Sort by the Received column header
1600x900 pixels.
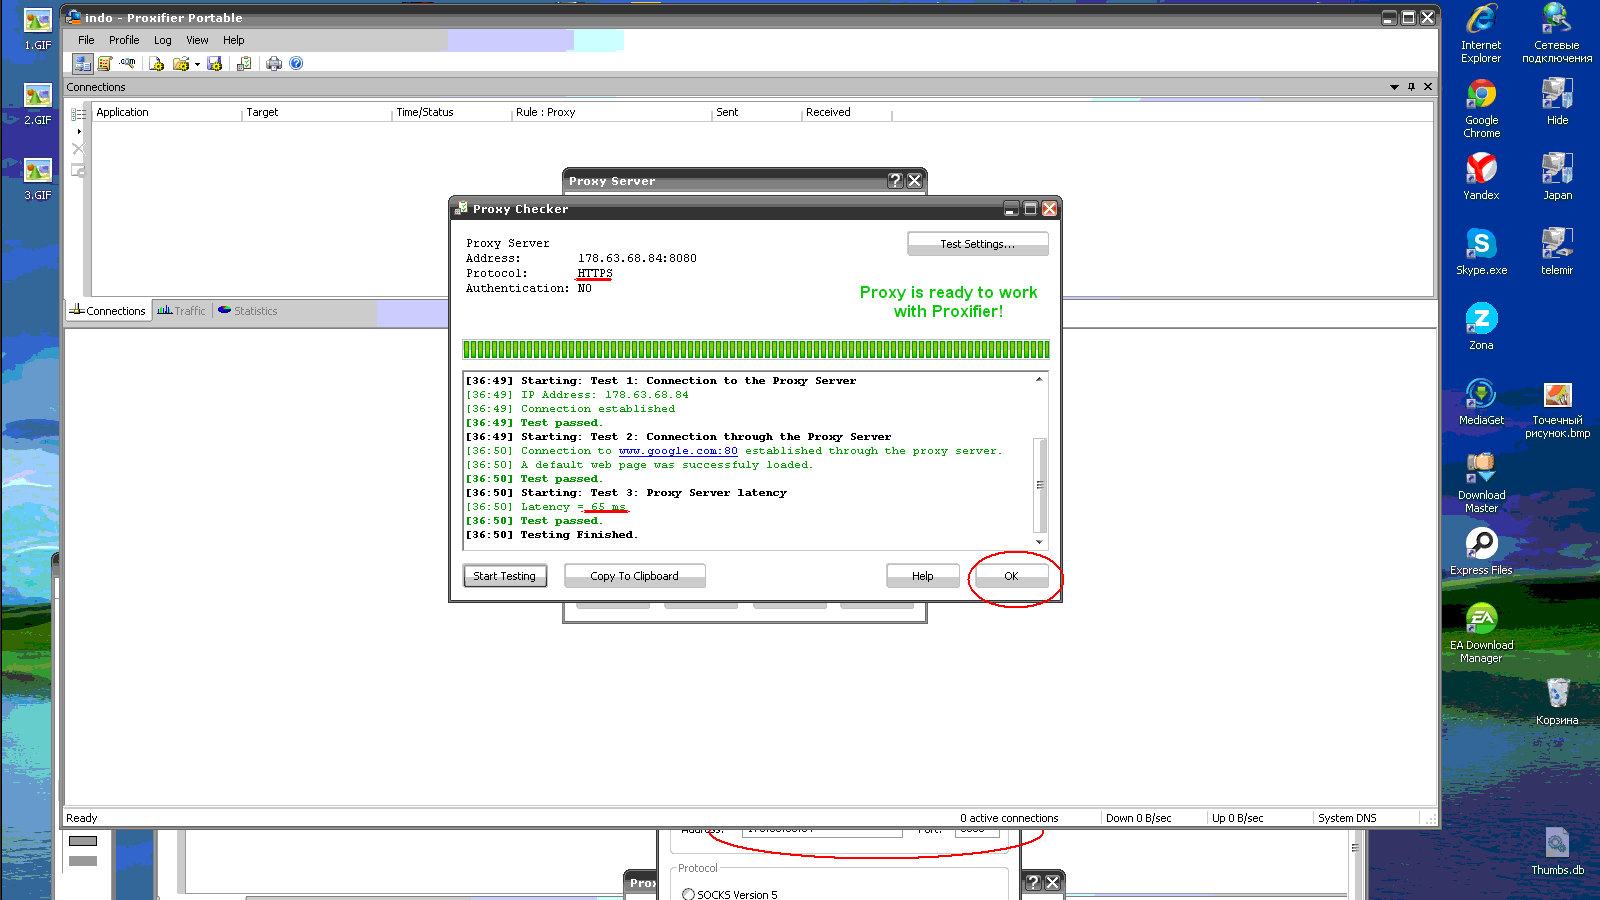847,112
